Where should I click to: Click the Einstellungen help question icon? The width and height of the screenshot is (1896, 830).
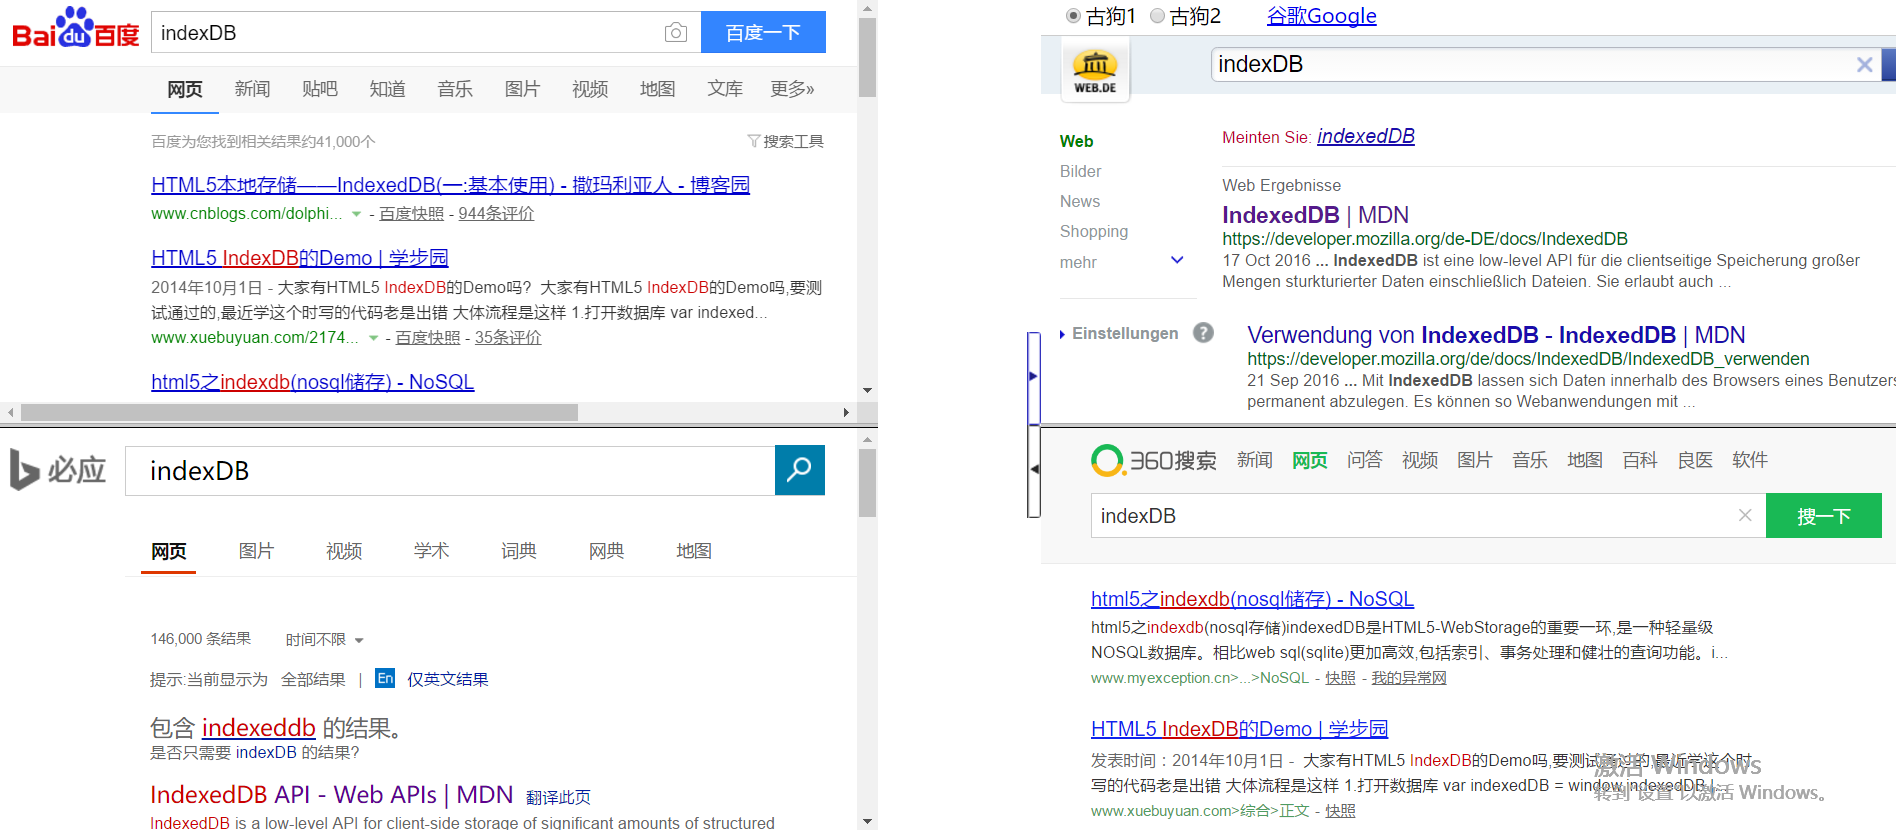(1203, 333)
